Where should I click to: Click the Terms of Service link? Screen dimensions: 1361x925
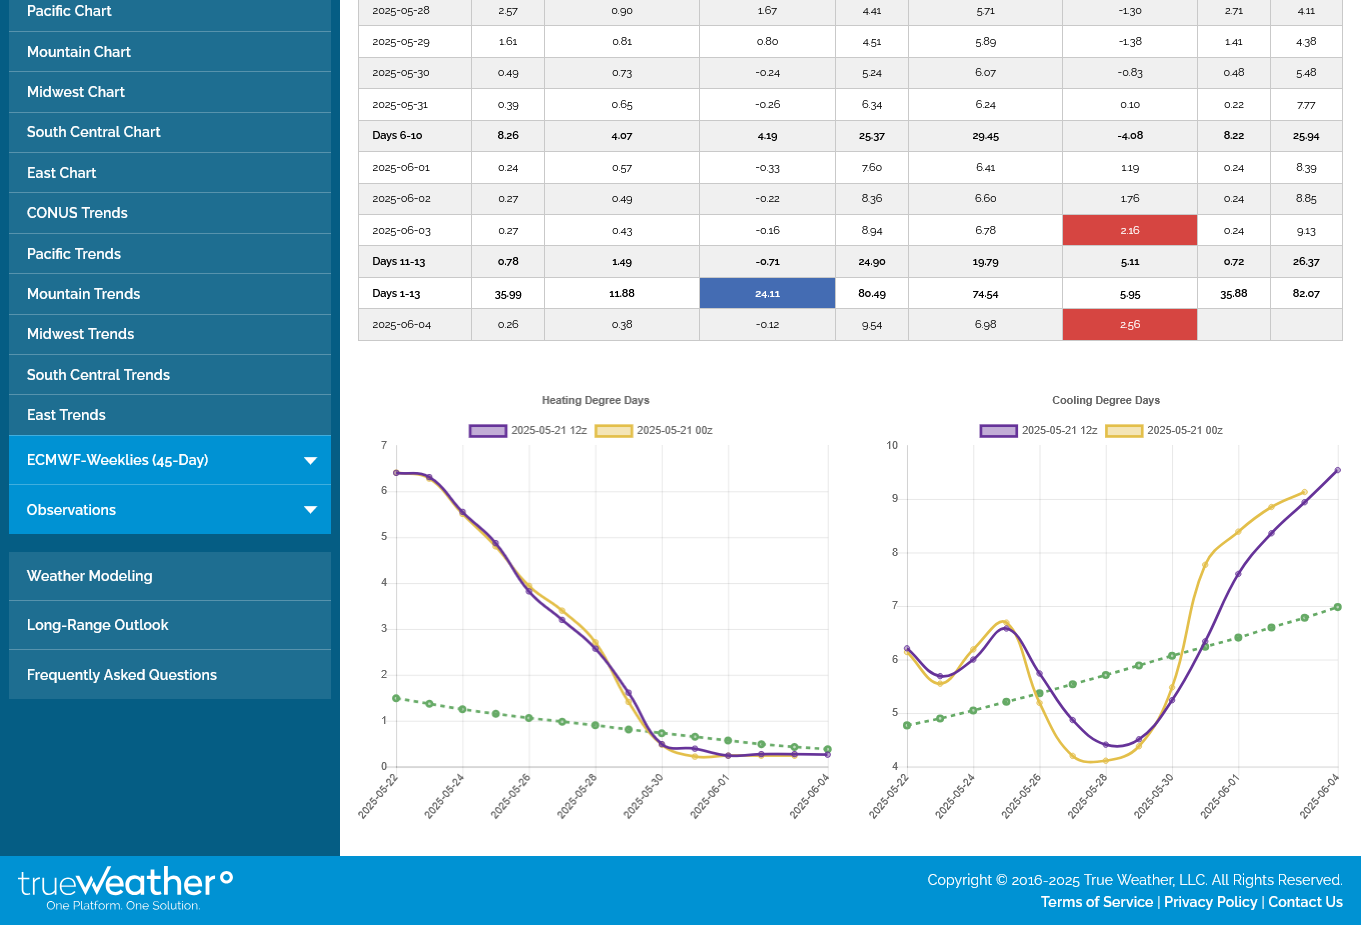pos(1096,902)
